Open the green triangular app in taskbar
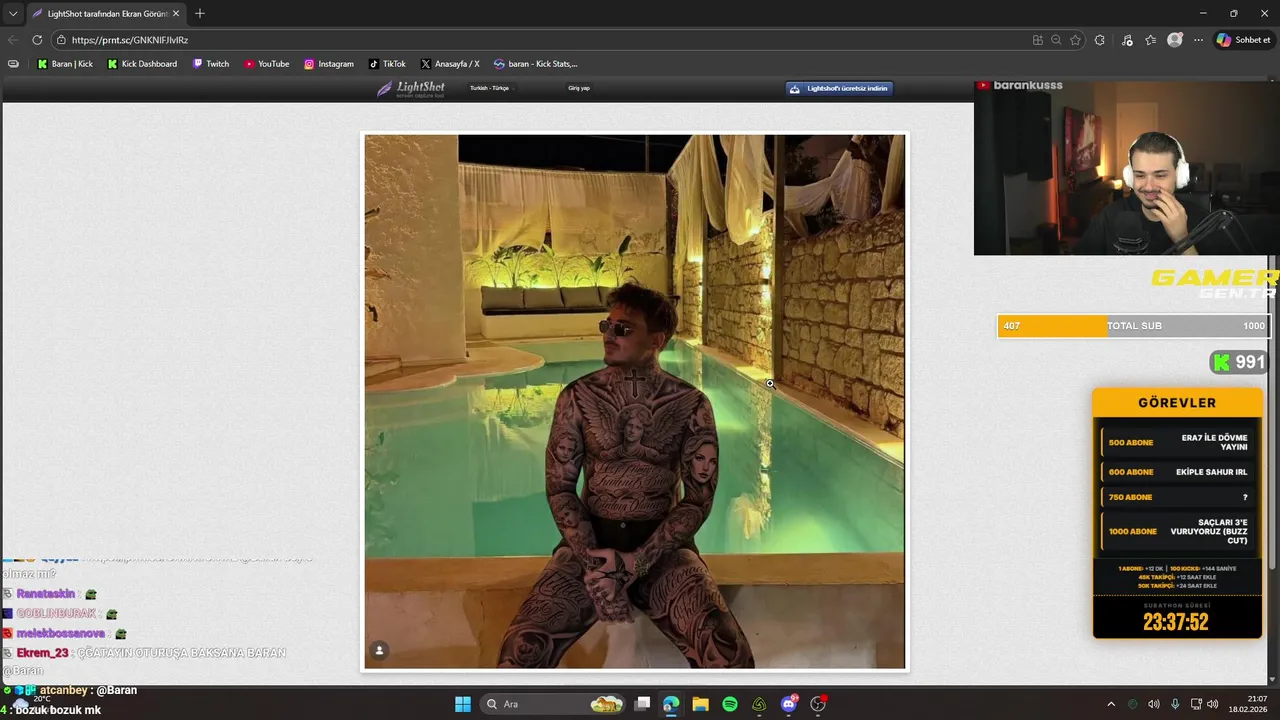This screenshot has width=1280, height=720. pyautogui.click(x=759, y=704)
